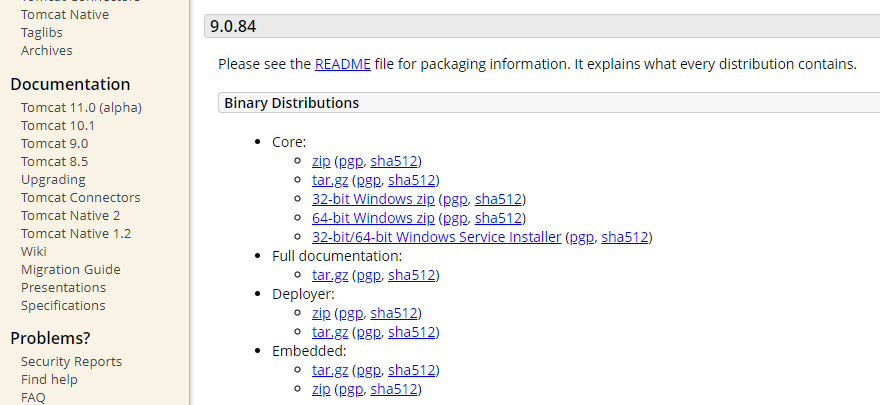Screen dimensions: 880x405
Task: Open Tomcat Native 2 documentation
Action: tap(70, 215)
